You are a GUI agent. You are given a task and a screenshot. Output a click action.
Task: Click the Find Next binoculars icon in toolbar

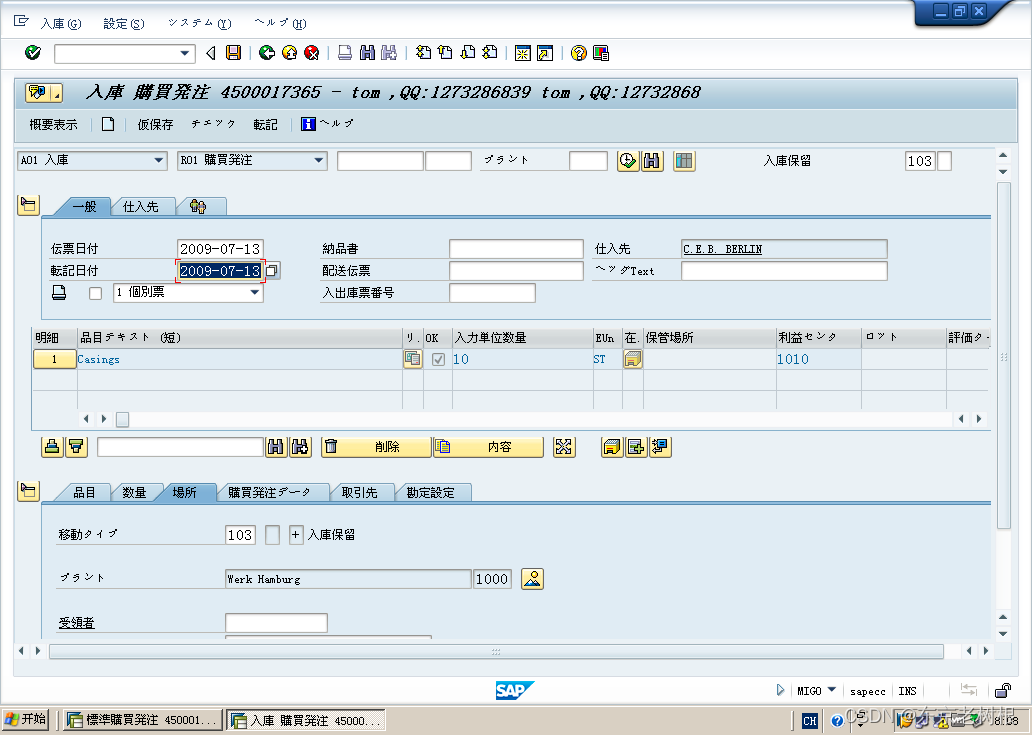389,53
